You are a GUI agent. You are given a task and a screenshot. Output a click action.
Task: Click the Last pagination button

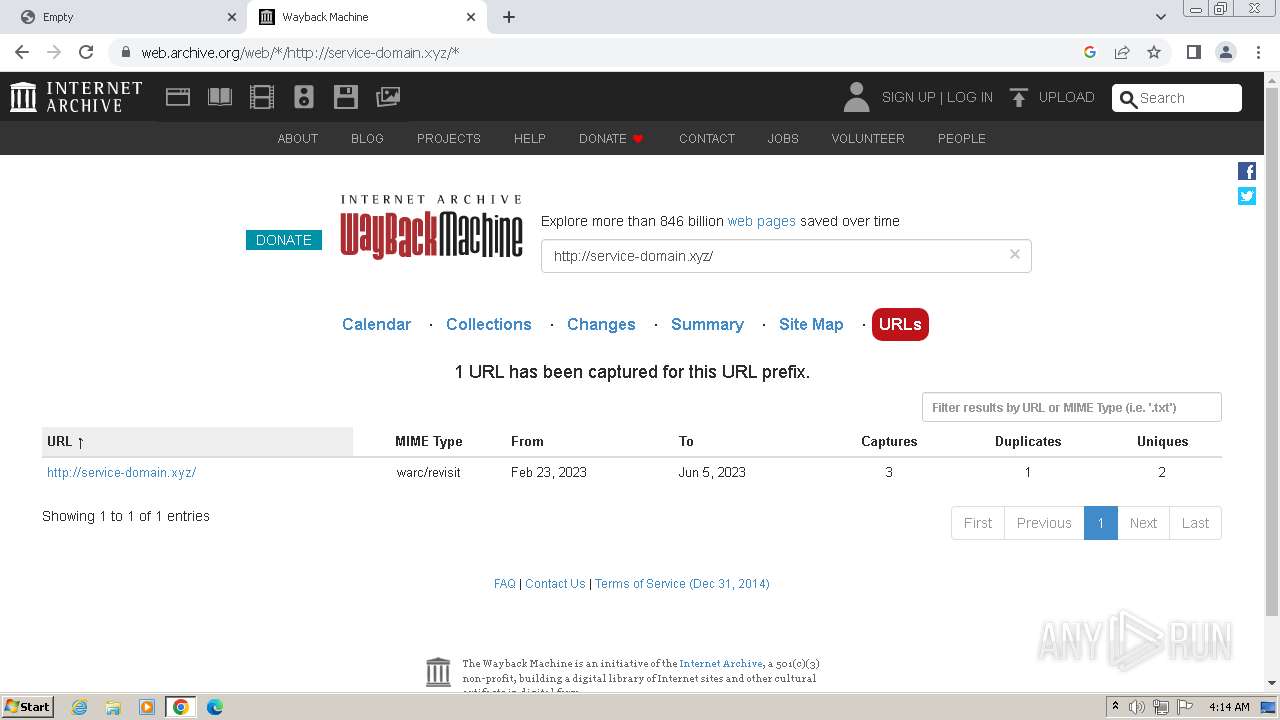(x=1195, y=523)
